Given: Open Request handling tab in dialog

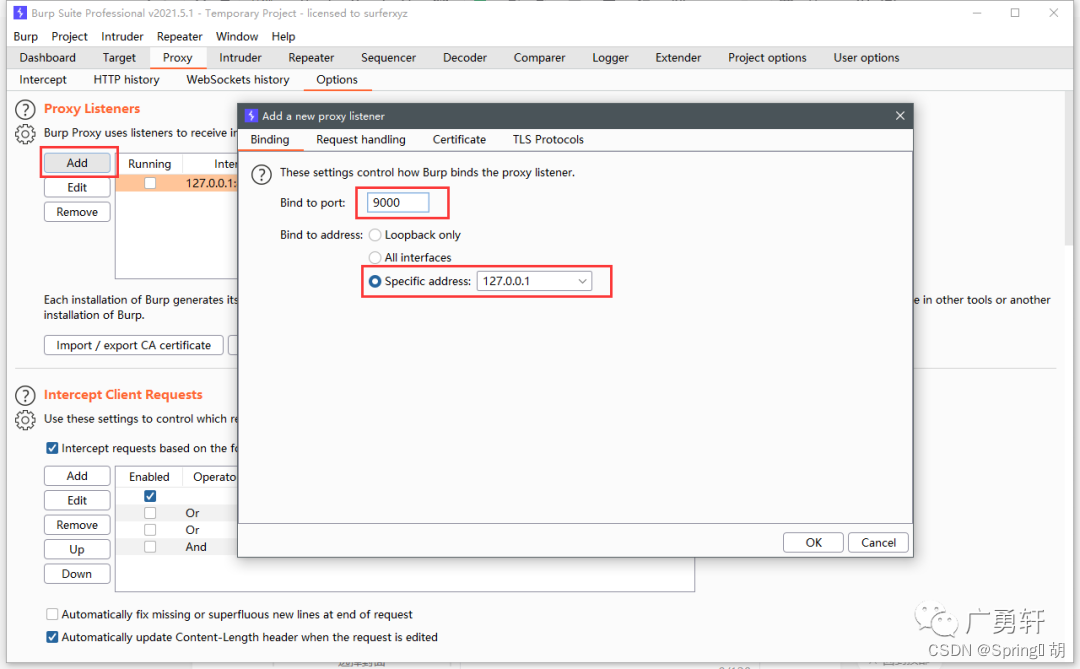Looking at the screenshot, I should coord(361,139).
